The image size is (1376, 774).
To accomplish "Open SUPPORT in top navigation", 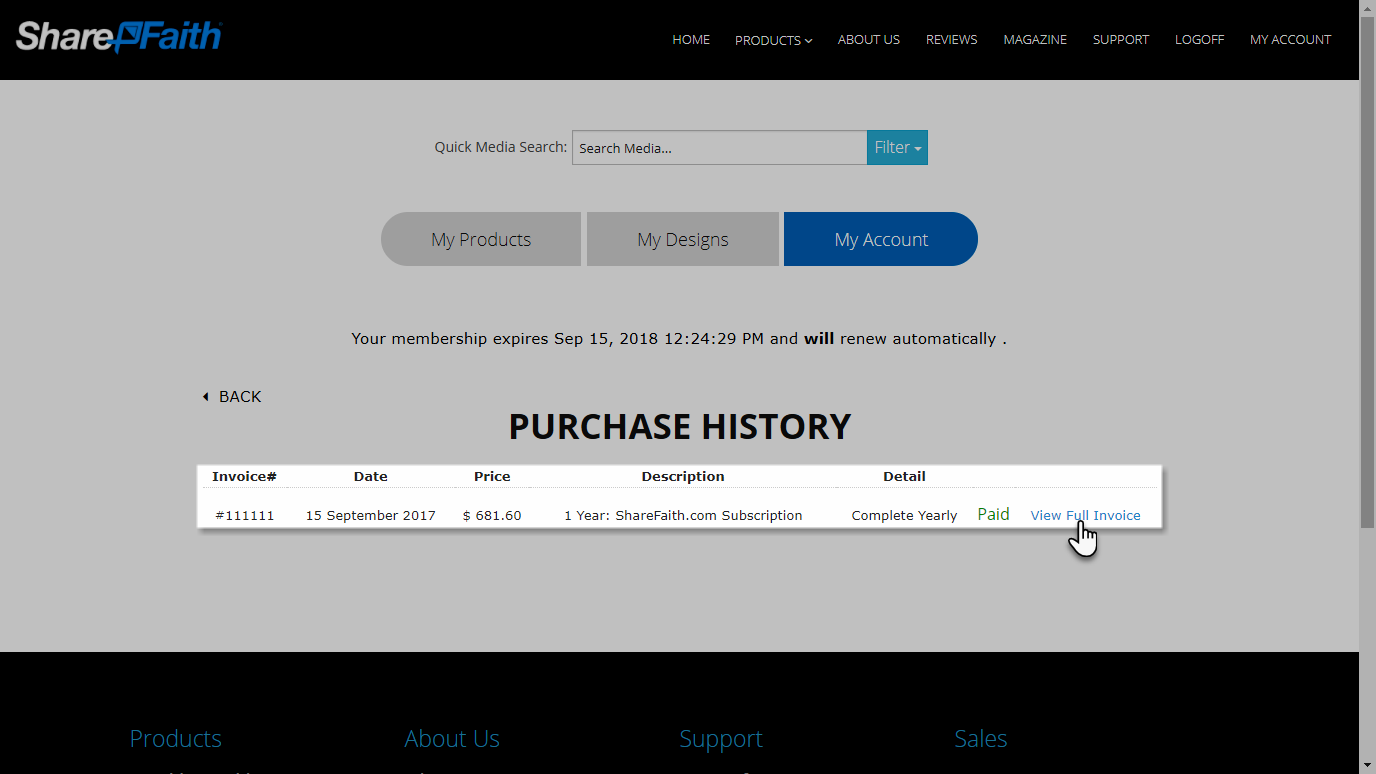I will (1121, 40).
